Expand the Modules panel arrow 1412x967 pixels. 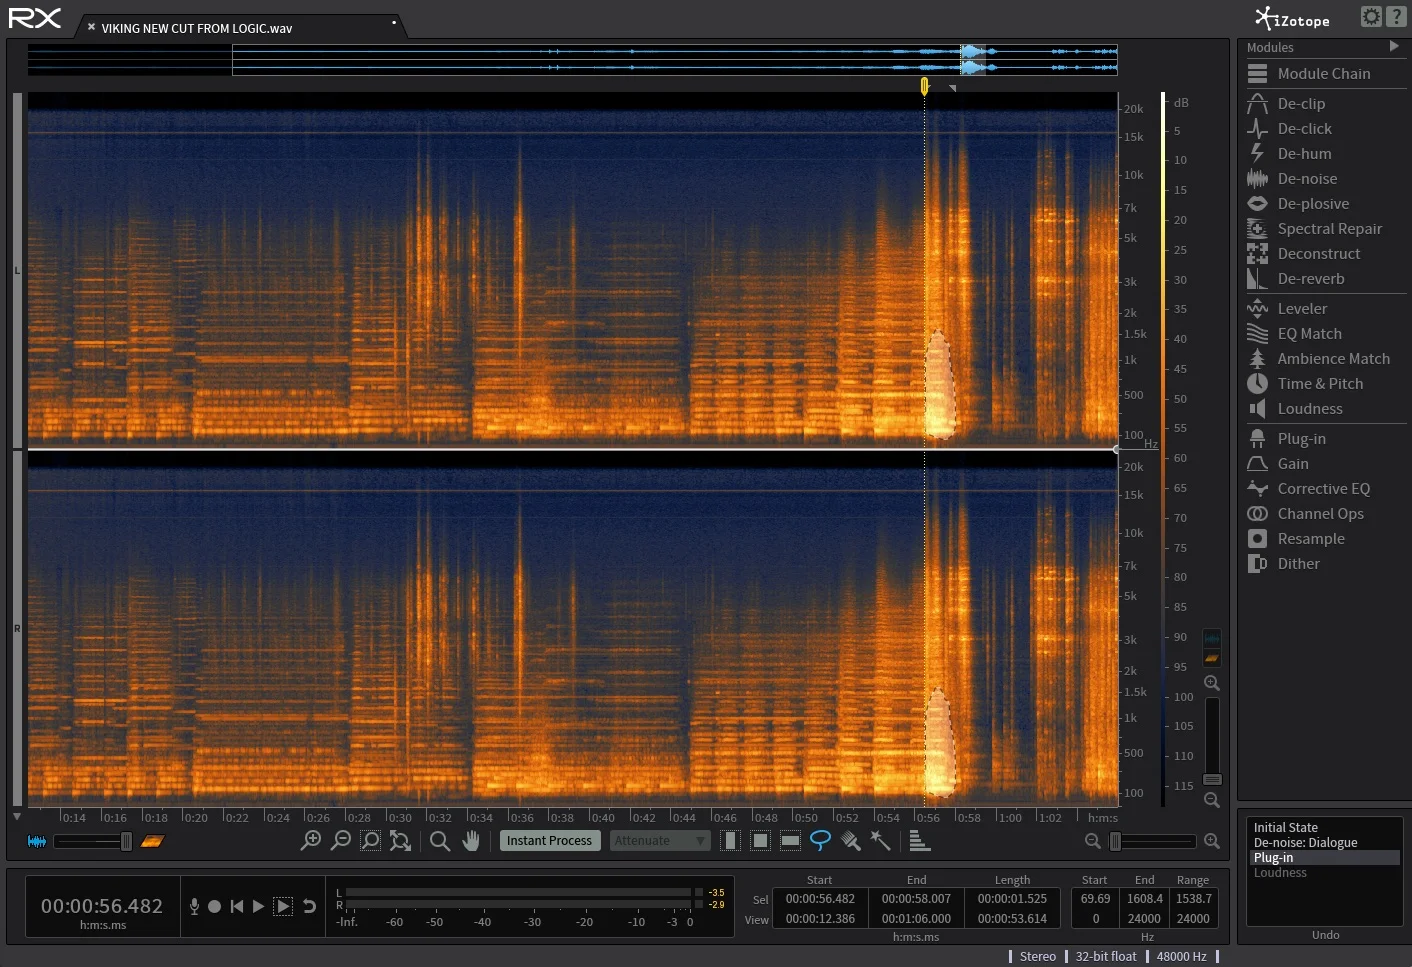click(x=1394, y=46)
